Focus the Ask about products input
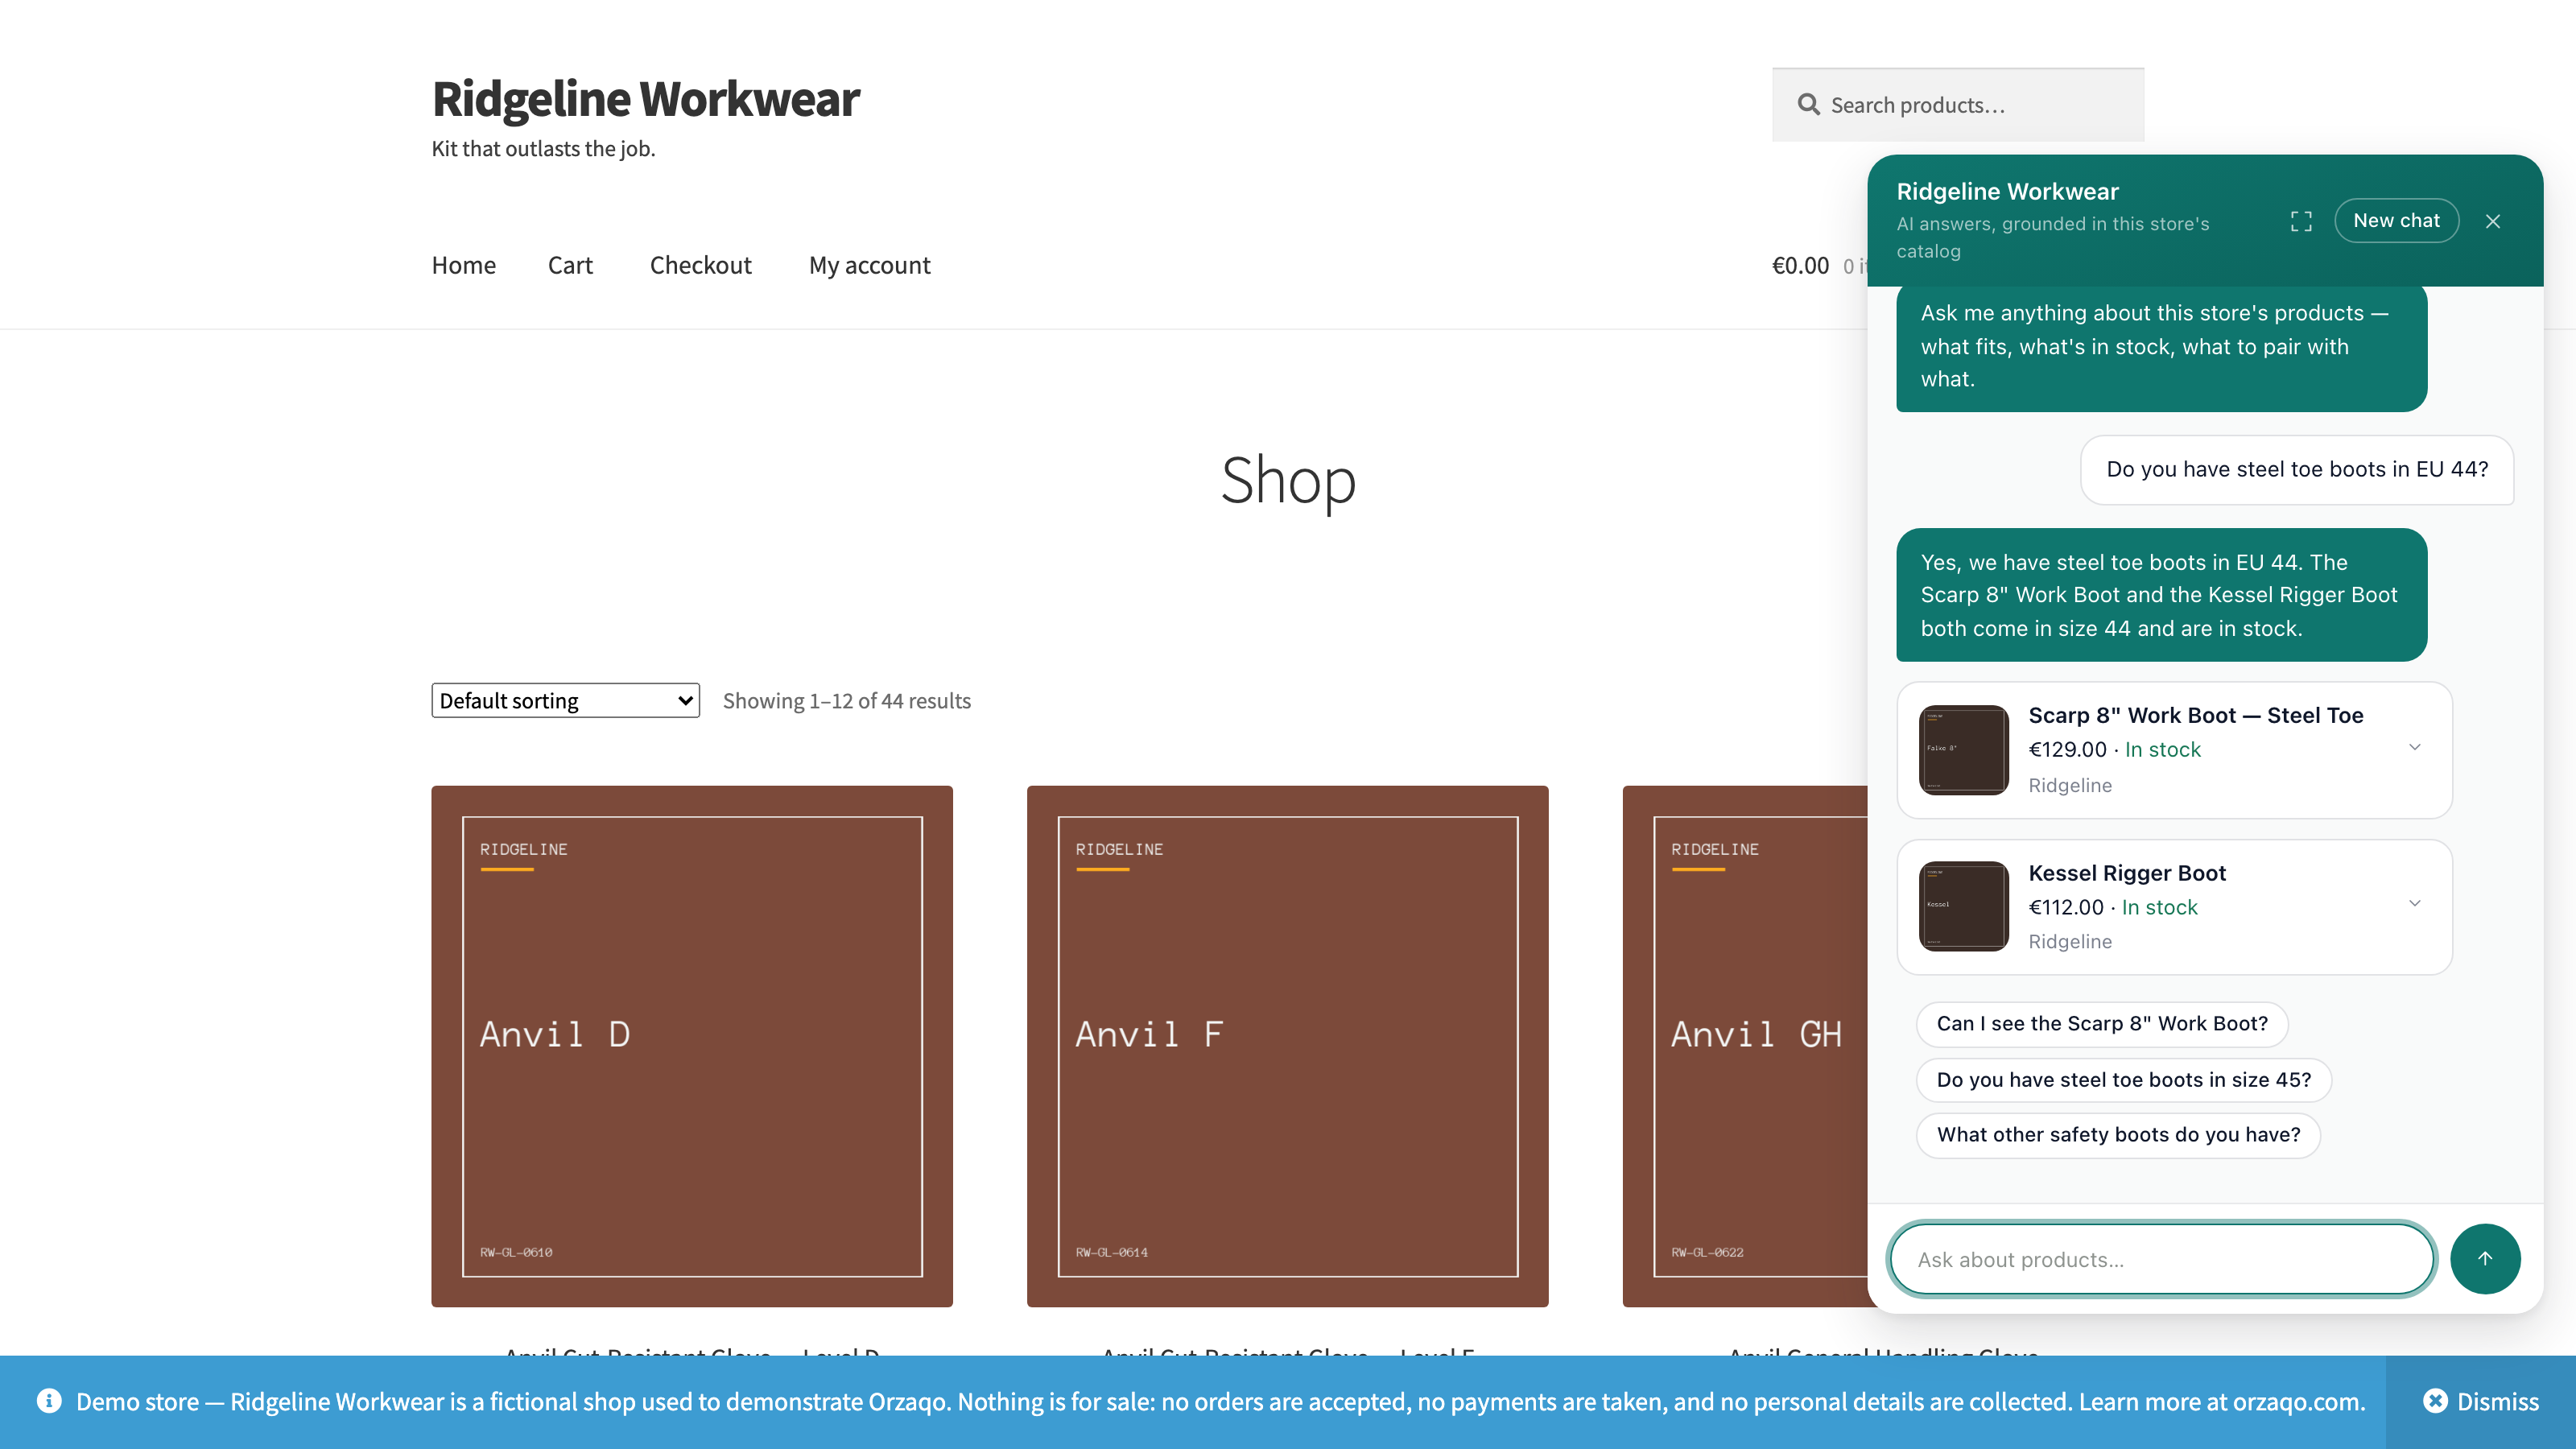This screenshot has width=2576, height=1449. pyautogui.click(x=2161, y=1259)
